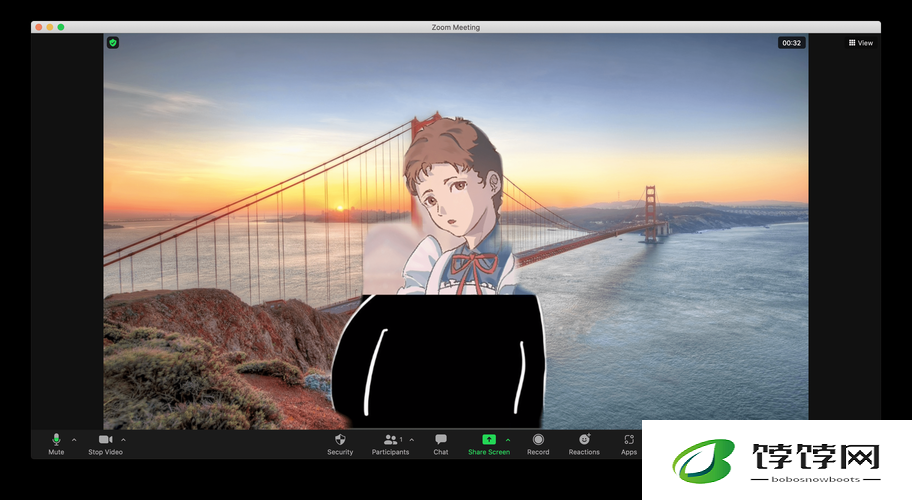The width and height of the screenshot is (912, 500).
Task: Click green encryption shield icon
Action: pyautogui.click(x=113, y=42)
